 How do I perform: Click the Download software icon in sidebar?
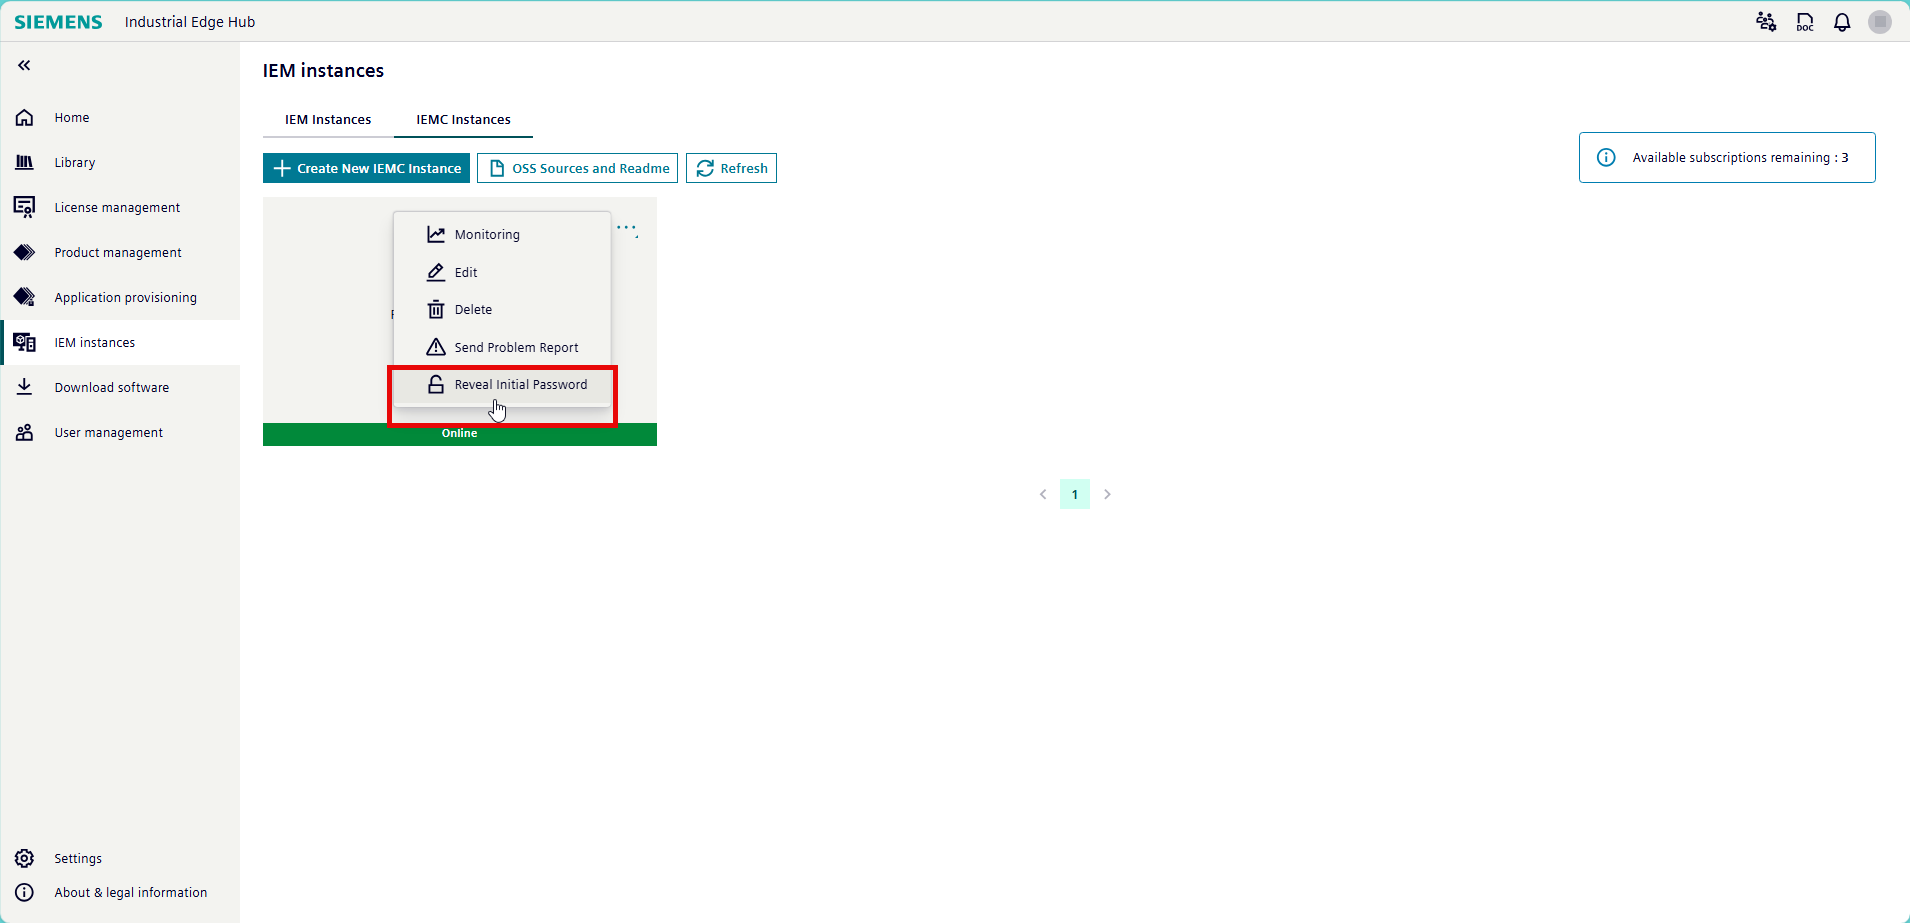coord(23,387)
